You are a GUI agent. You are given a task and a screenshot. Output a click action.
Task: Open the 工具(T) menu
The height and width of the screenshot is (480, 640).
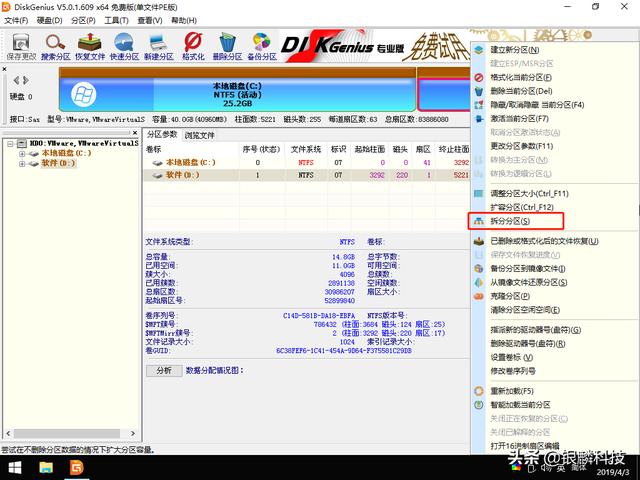pos(116,20)
